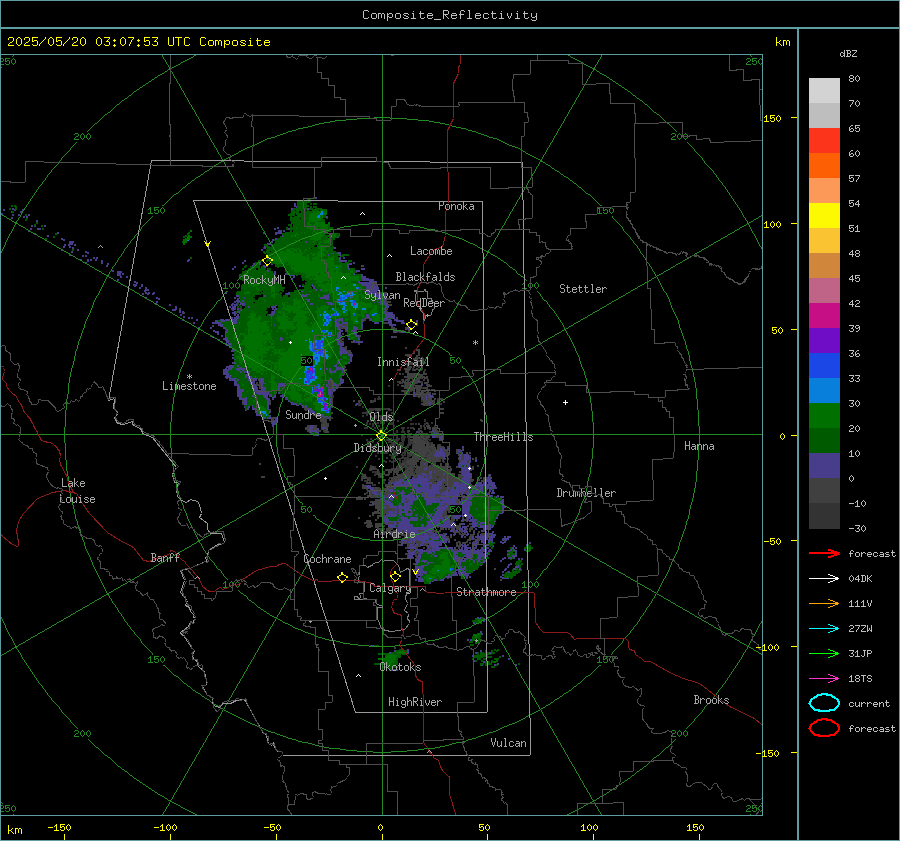Pick the red 60–65 dBZ swatch

(824, 141)
